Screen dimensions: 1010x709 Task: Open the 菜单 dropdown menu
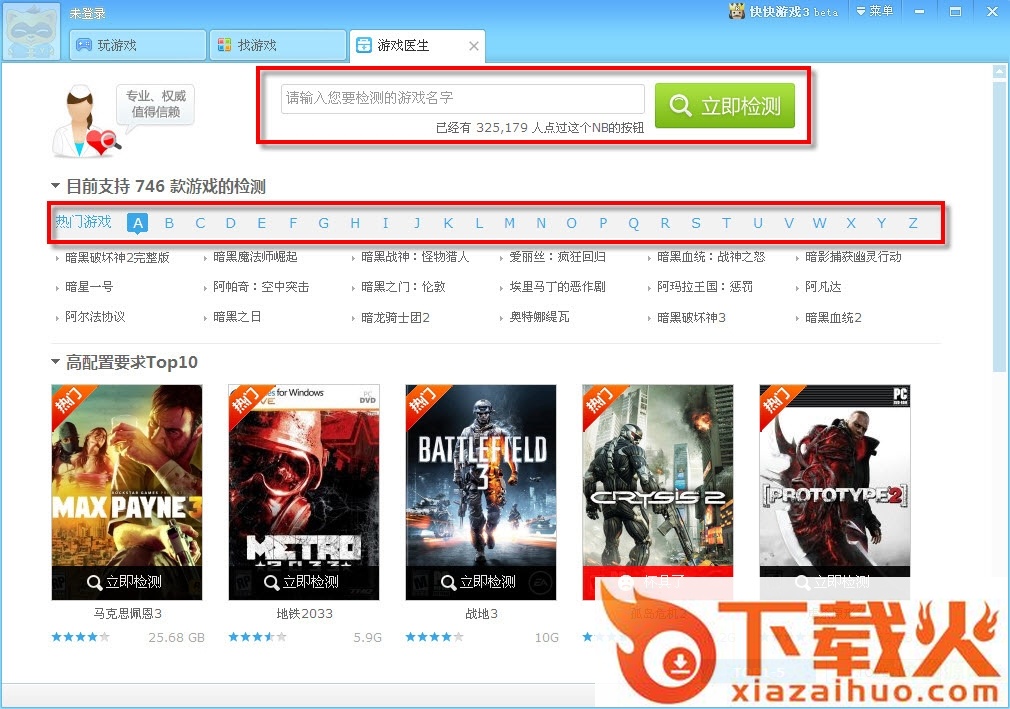875,11
